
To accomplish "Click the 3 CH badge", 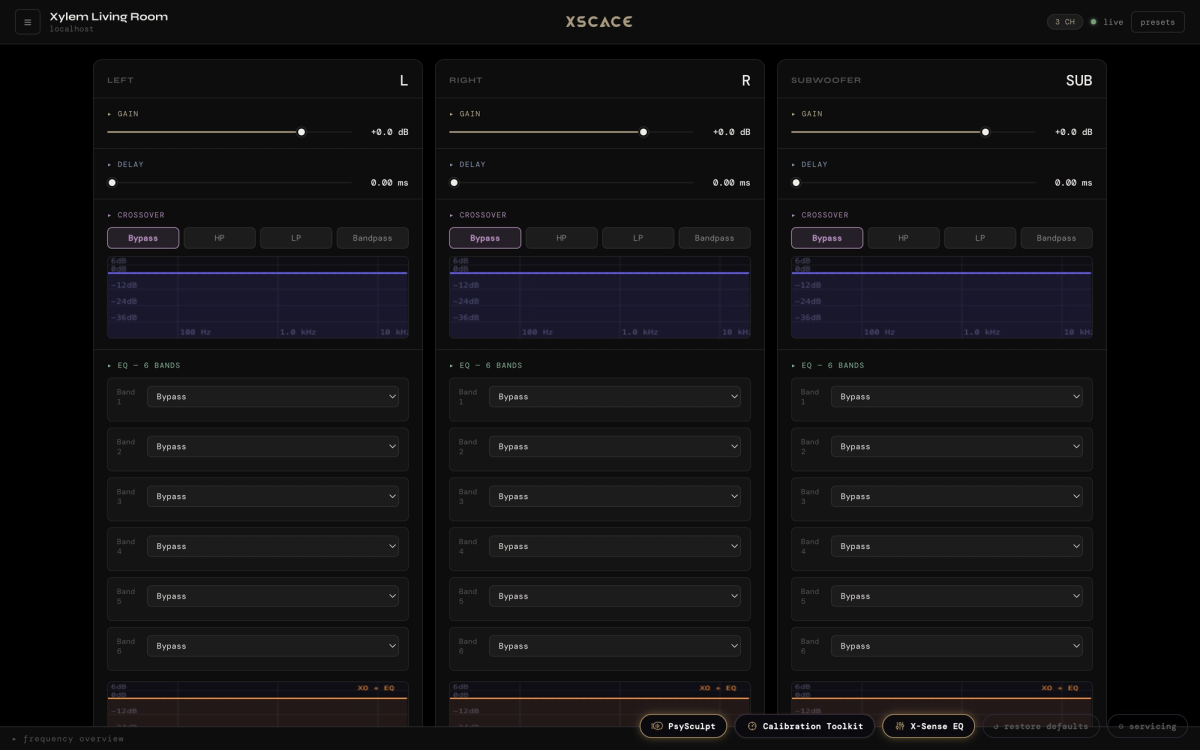I will (1065, 22).
